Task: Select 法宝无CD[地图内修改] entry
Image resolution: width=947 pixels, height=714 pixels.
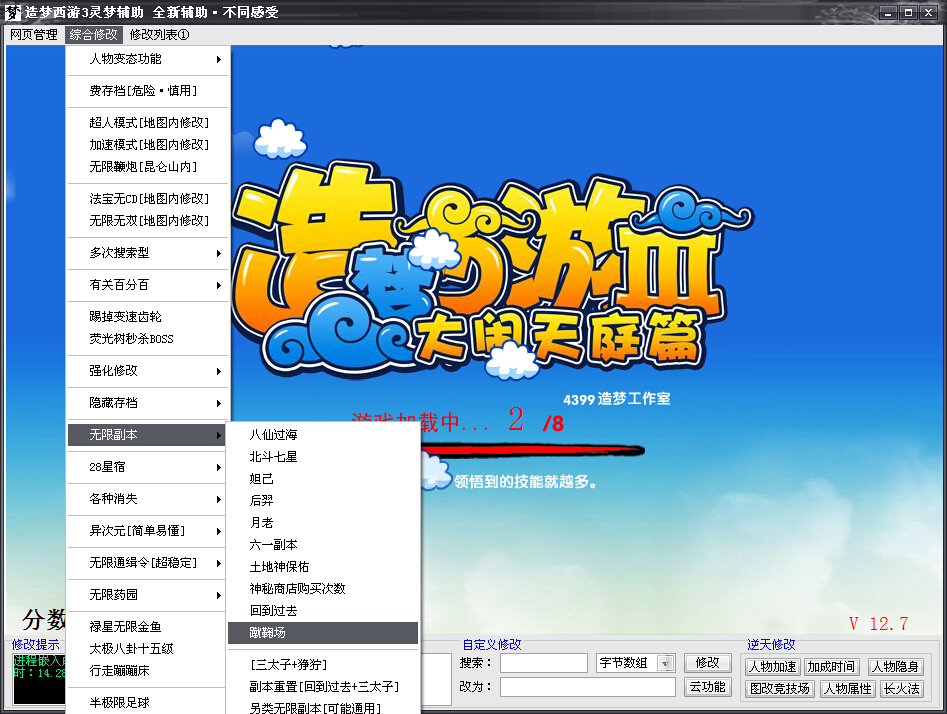Action: [149, 199]
